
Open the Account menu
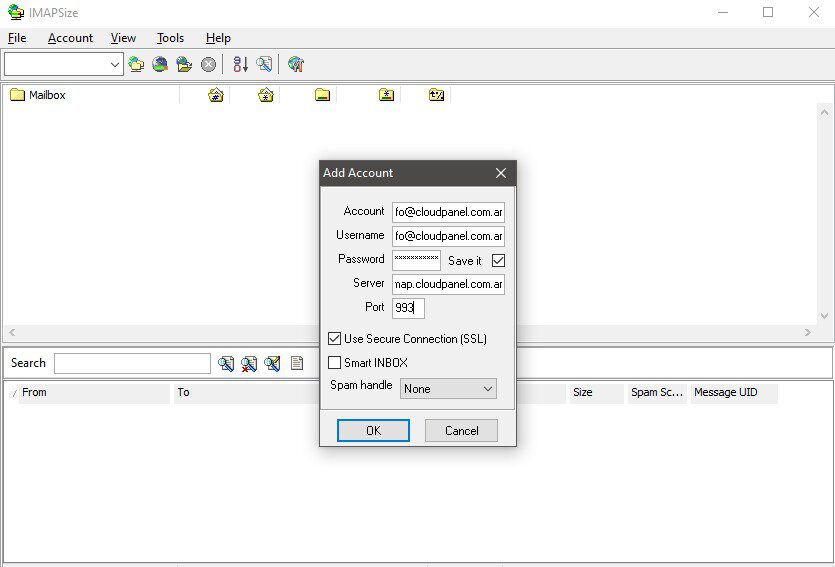coord(70,38)
